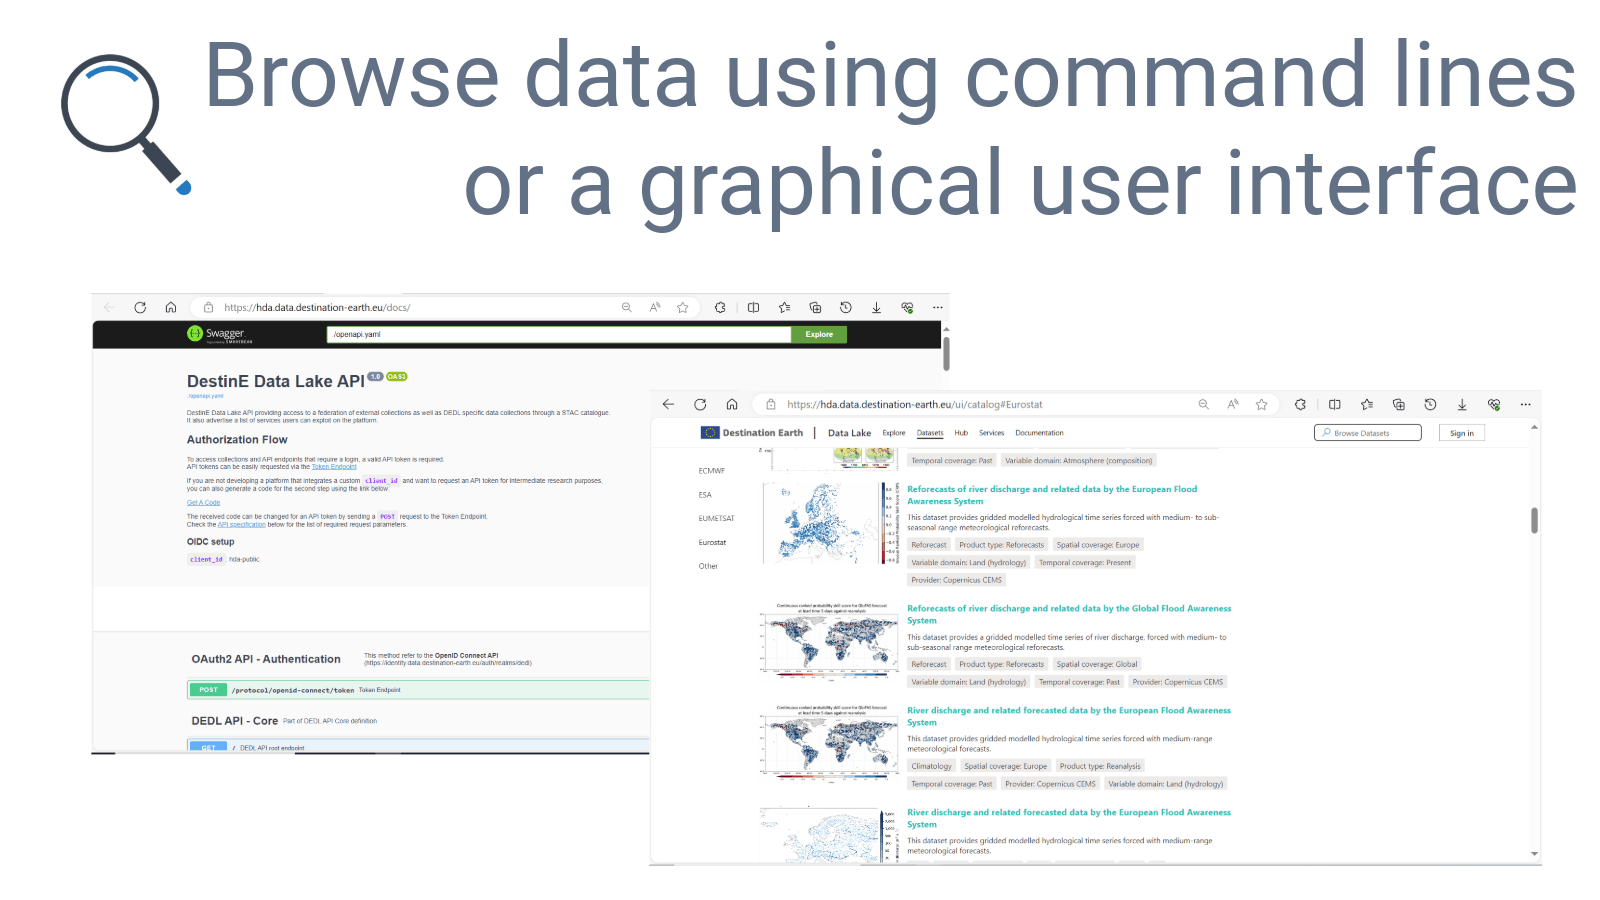
Task: Open the Services menu item
Action: click(x=992, y=433)
